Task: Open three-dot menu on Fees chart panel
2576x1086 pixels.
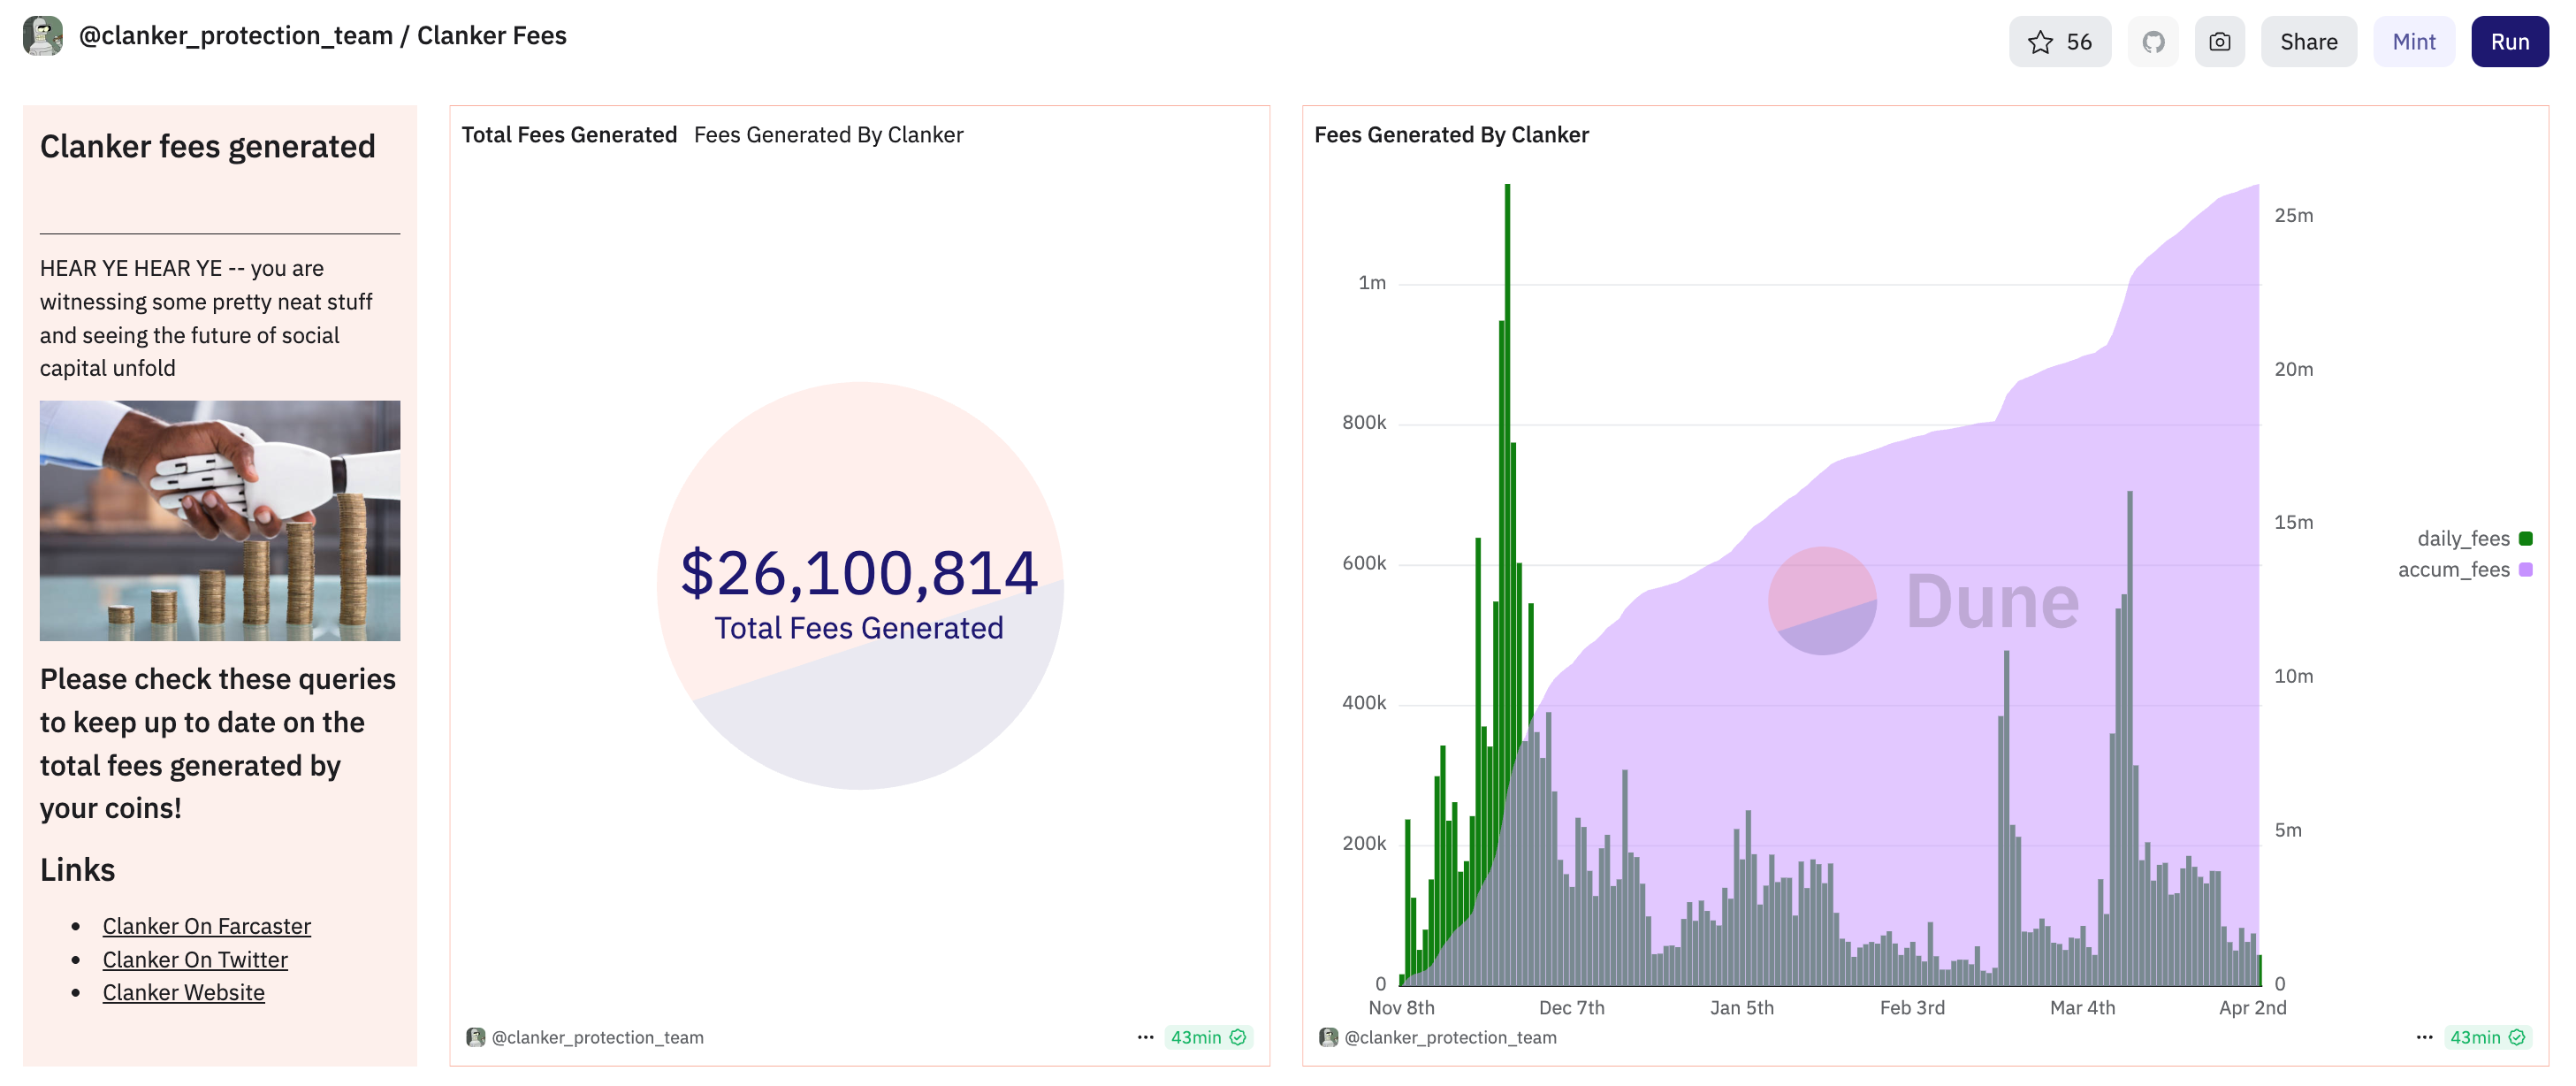Action: point(2424,1037)
